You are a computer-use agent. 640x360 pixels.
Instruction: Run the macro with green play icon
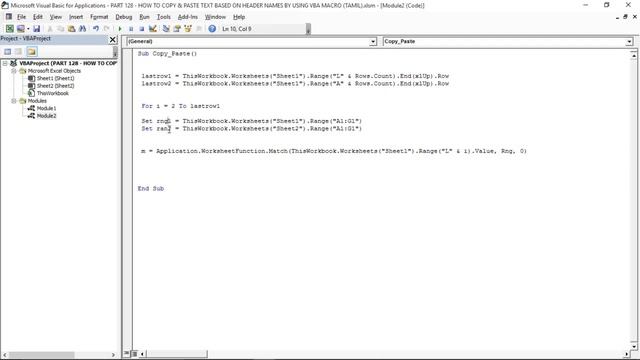[x=120, y=29]
